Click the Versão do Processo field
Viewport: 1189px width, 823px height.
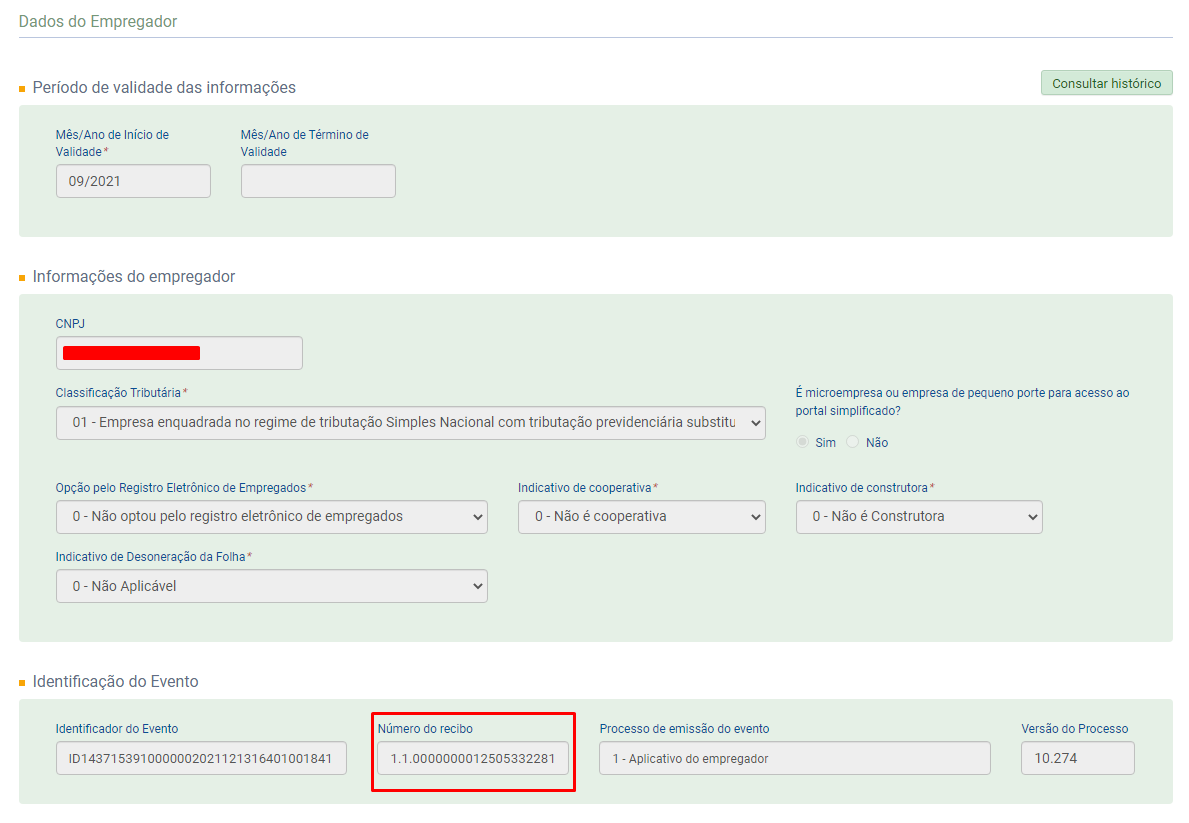point(1077,758)
